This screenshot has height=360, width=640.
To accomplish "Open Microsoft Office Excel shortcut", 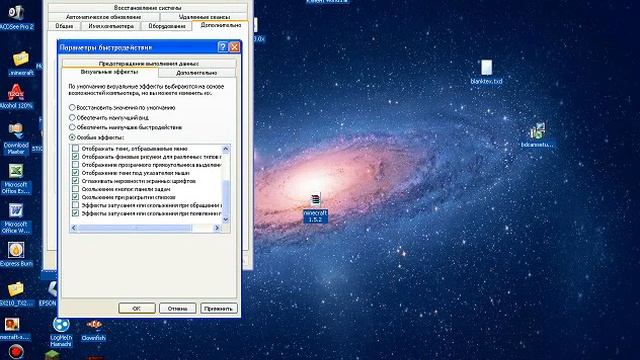I will point(16,179).
